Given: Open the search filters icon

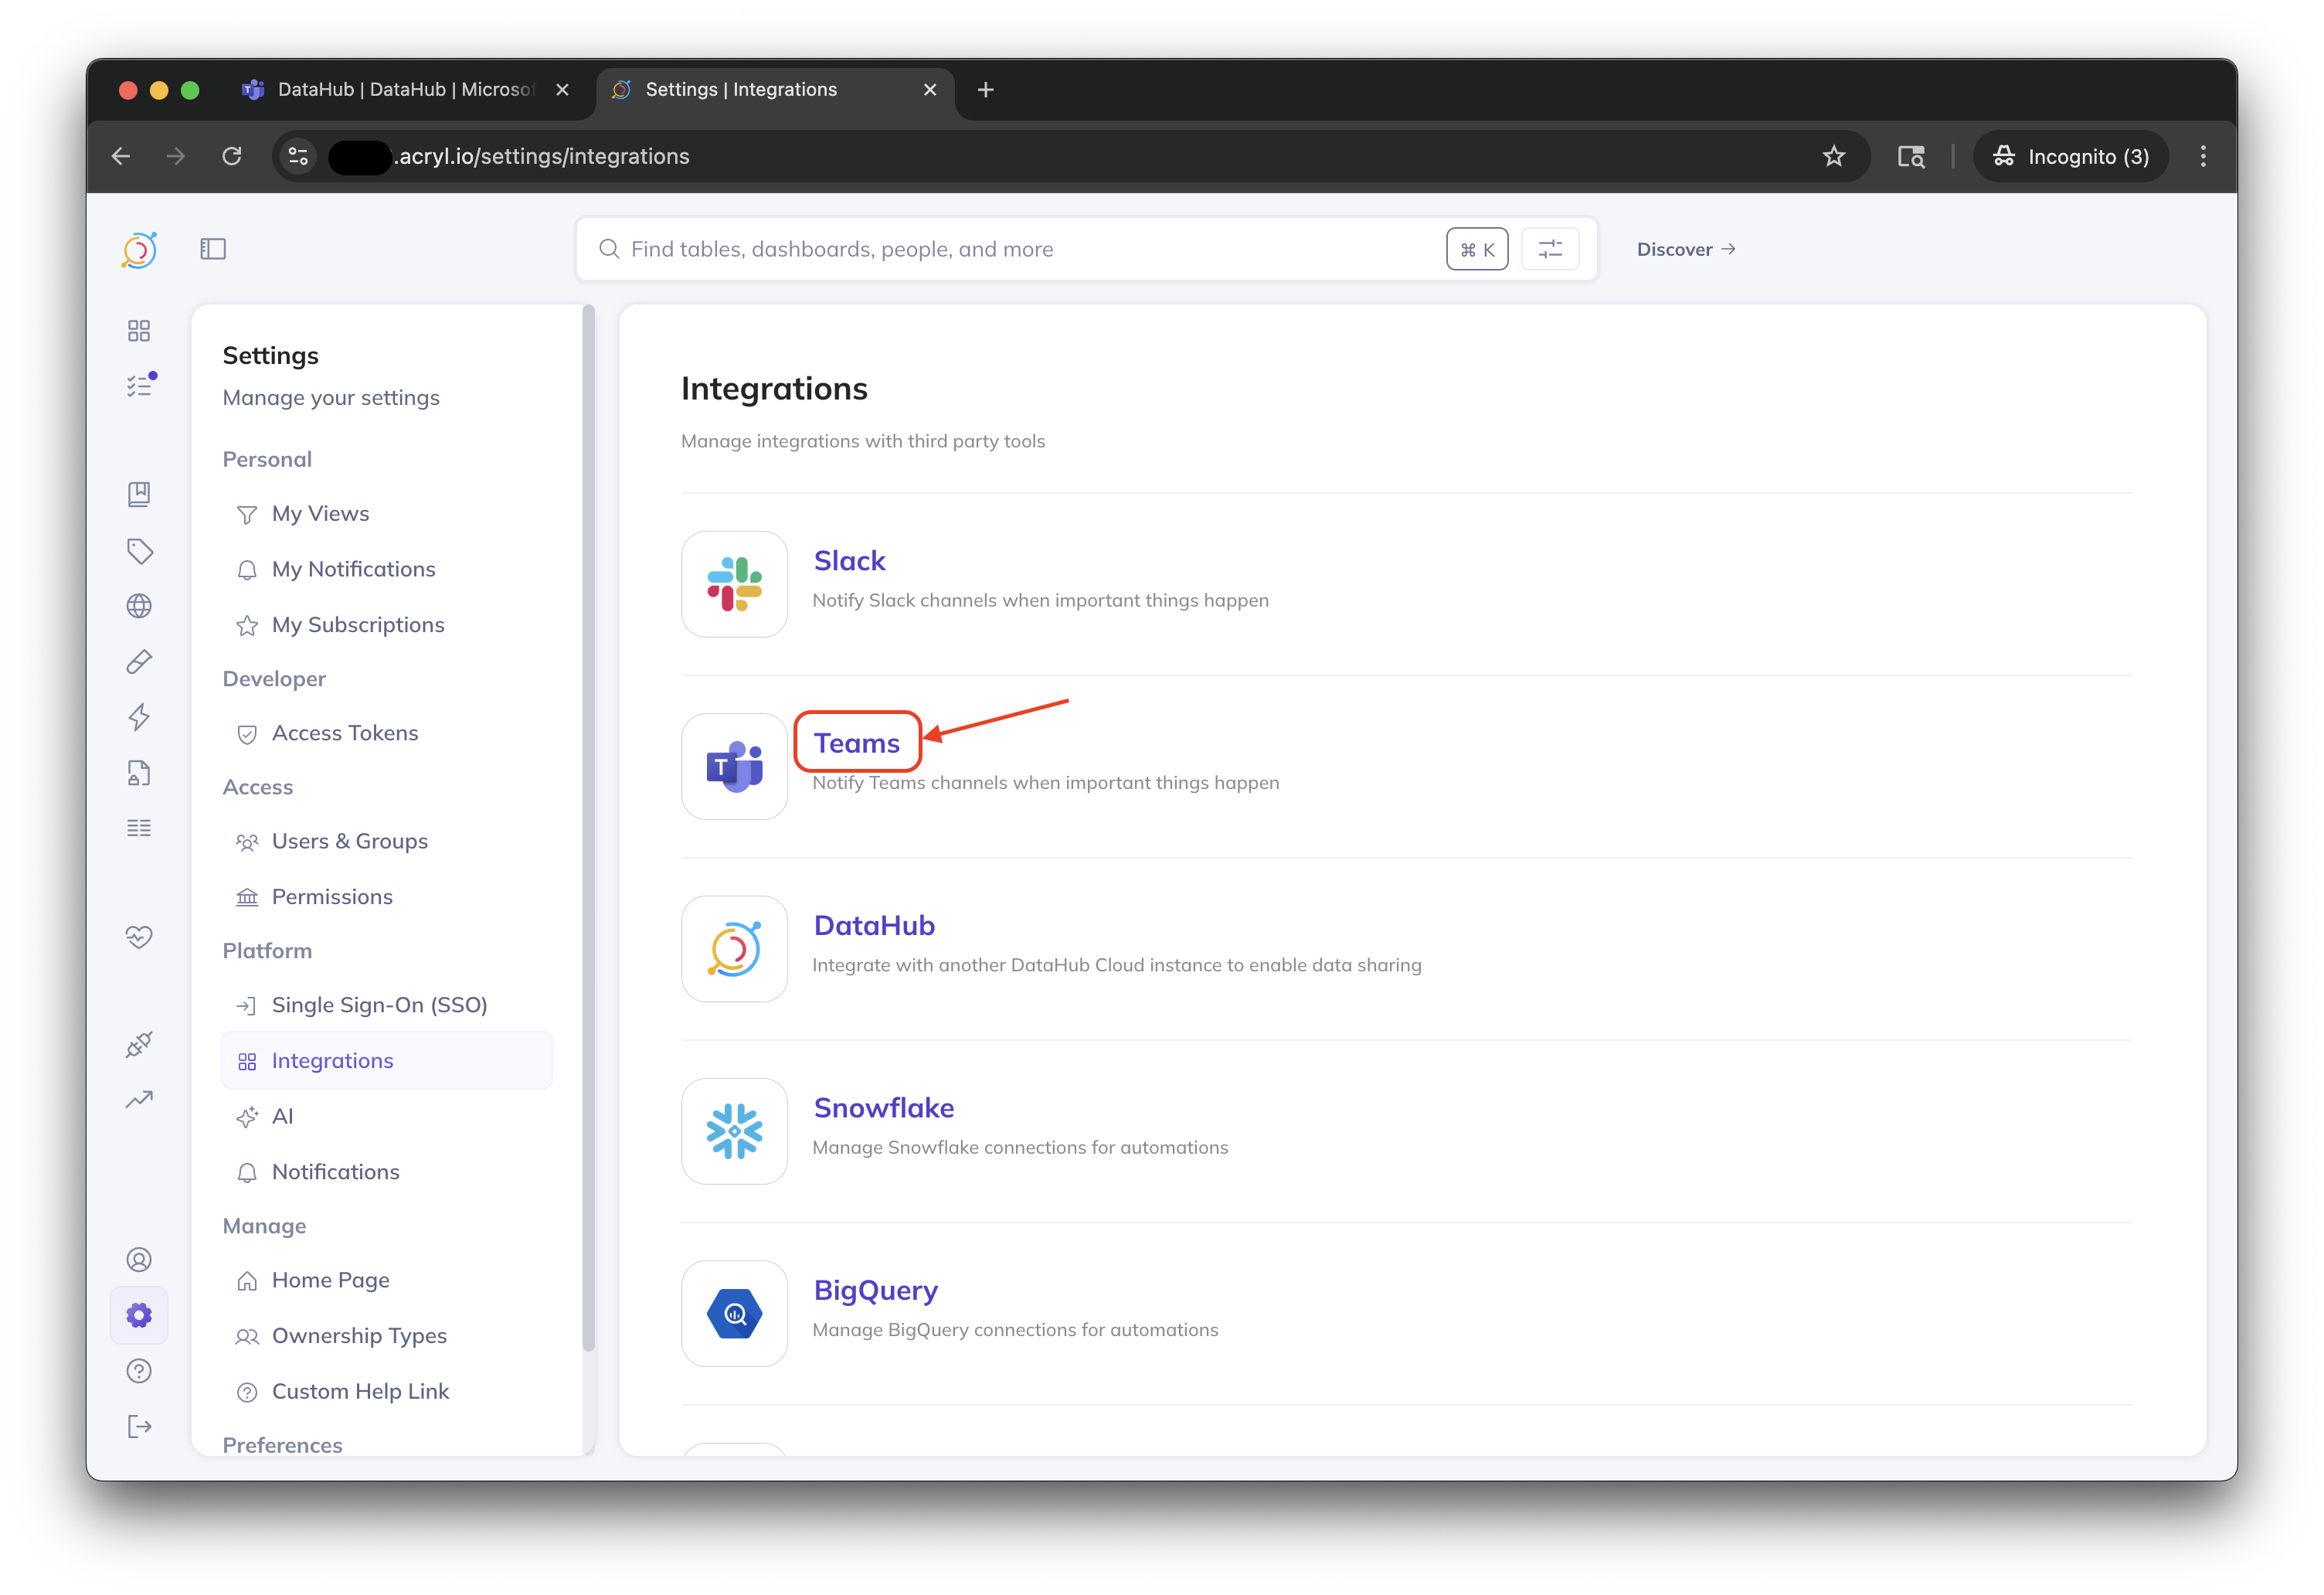Looking at the screenshot, I should 1549,249.
